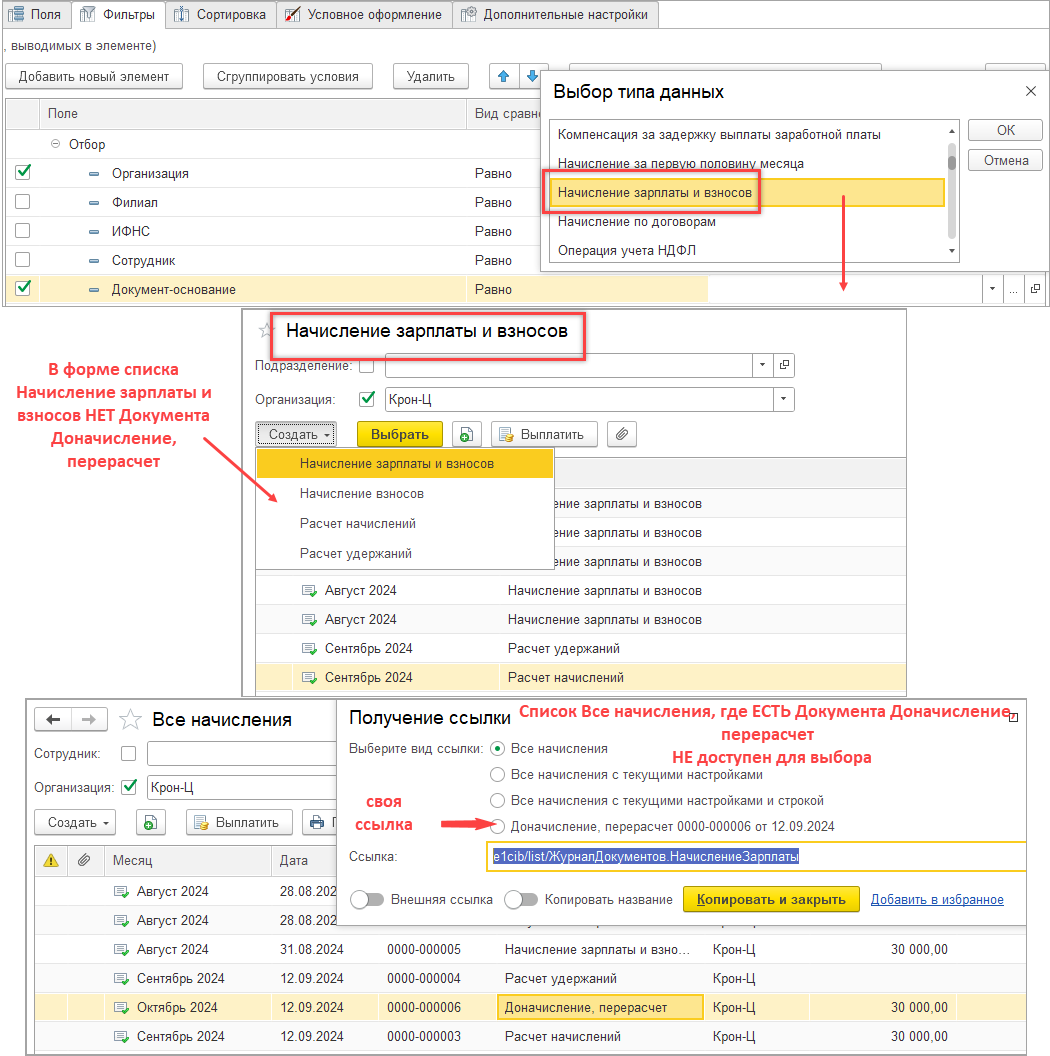Check the Филиал filter checkbox

pos(23,201)
